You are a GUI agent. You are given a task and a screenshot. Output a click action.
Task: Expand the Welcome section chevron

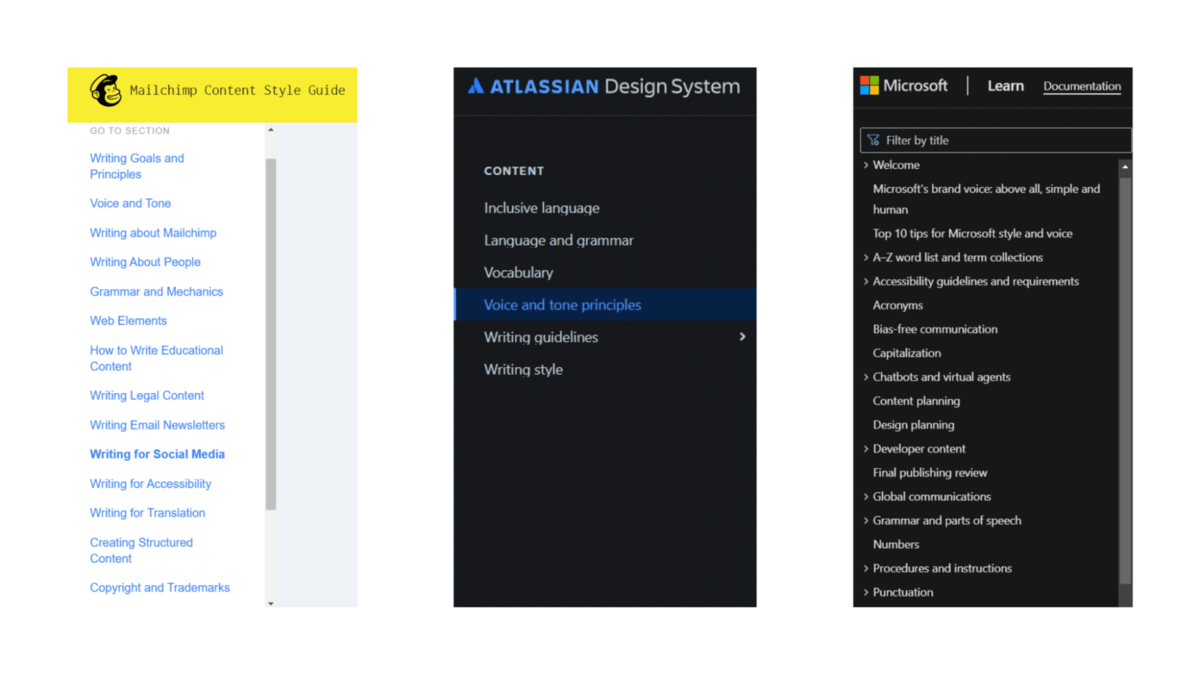point(866,165)
